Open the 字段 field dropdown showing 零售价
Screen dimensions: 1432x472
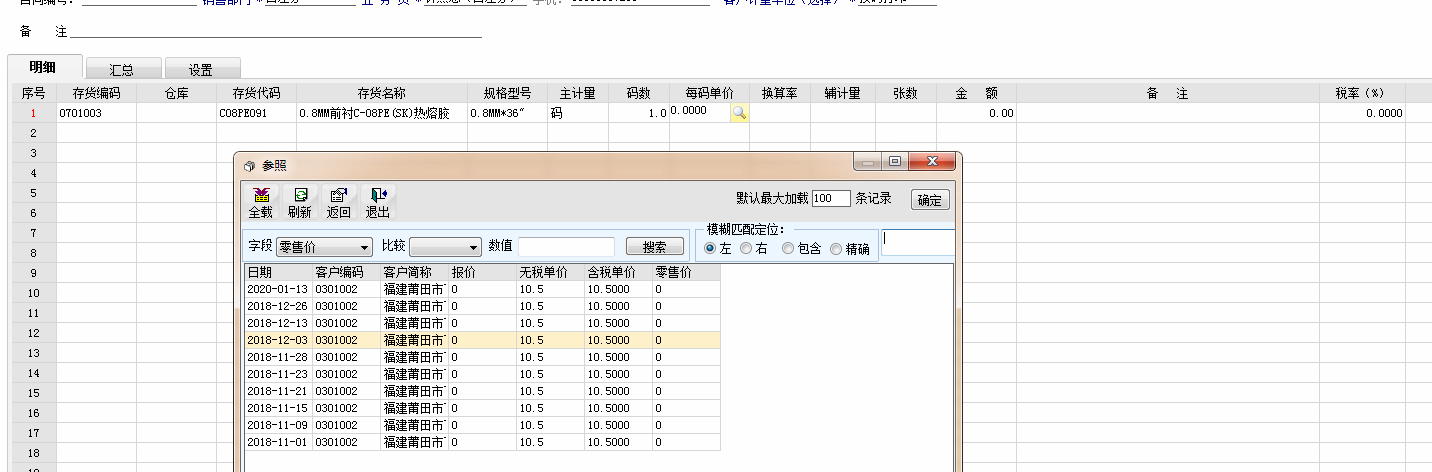click(x=324, y=246)
